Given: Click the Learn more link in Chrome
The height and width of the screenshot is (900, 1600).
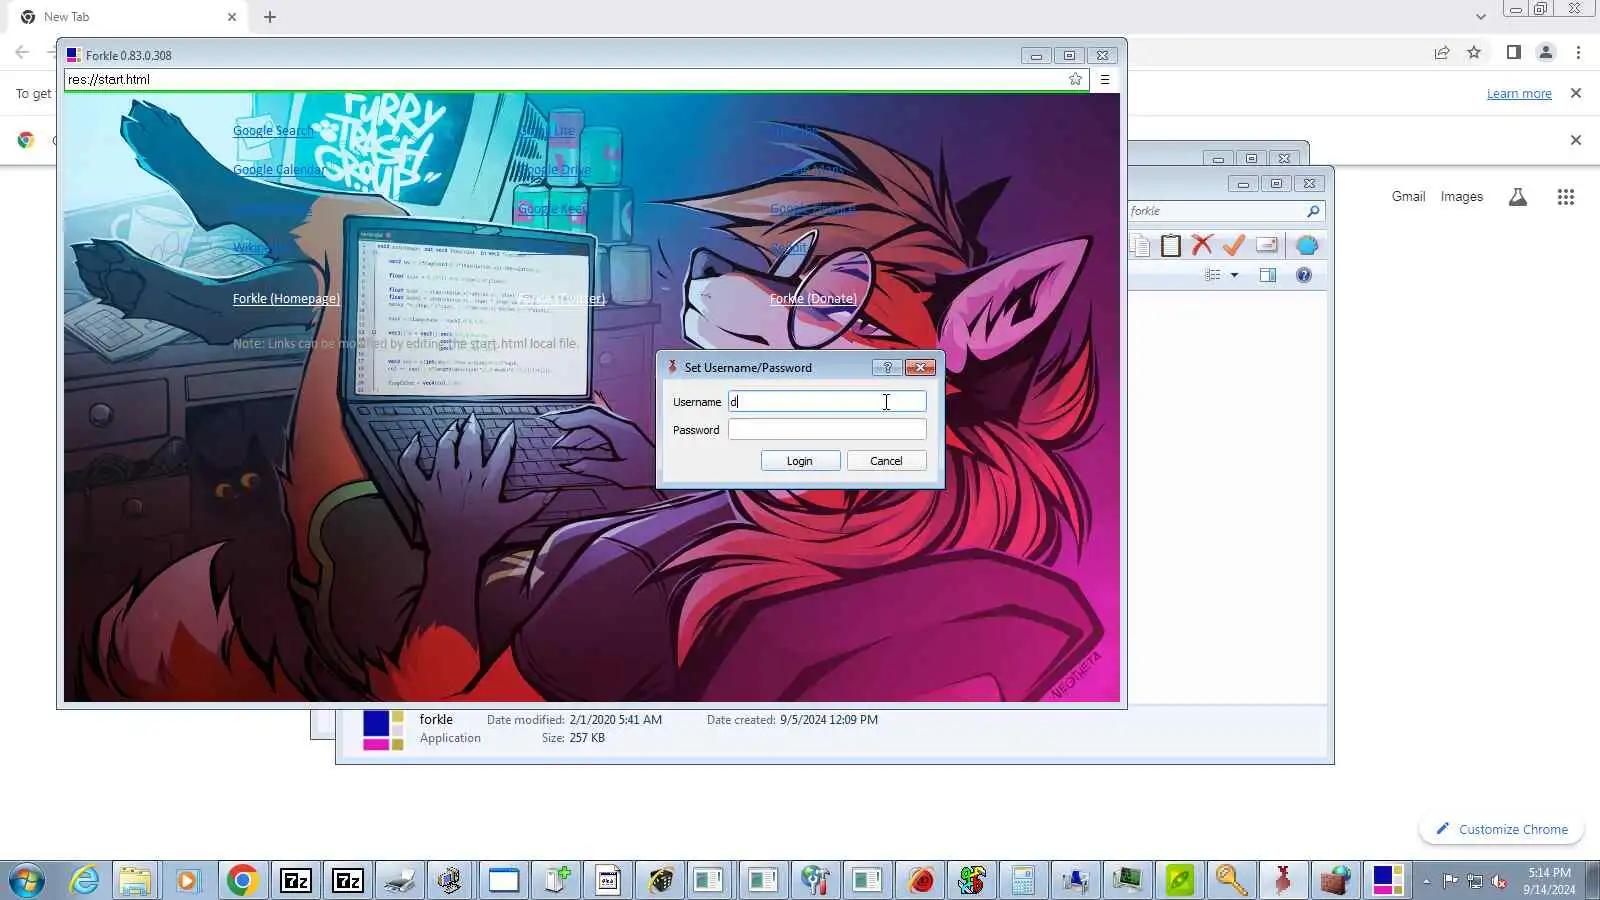Looking at the screenshot, I should pos(1519,93).
